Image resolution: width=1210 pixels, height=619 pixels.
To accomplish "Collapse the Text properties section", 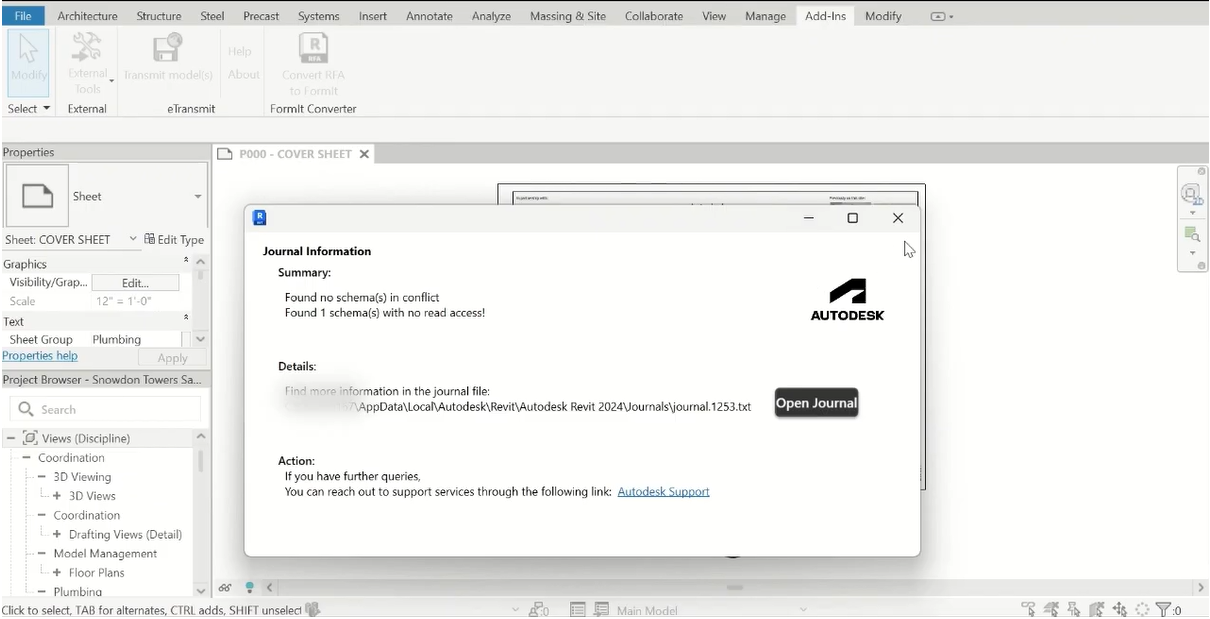I will coord(186,318).
